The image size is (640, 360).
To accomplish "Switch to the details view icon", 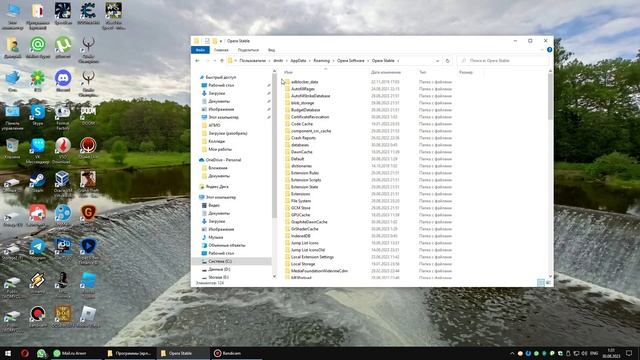I will [x=540, y=282].
